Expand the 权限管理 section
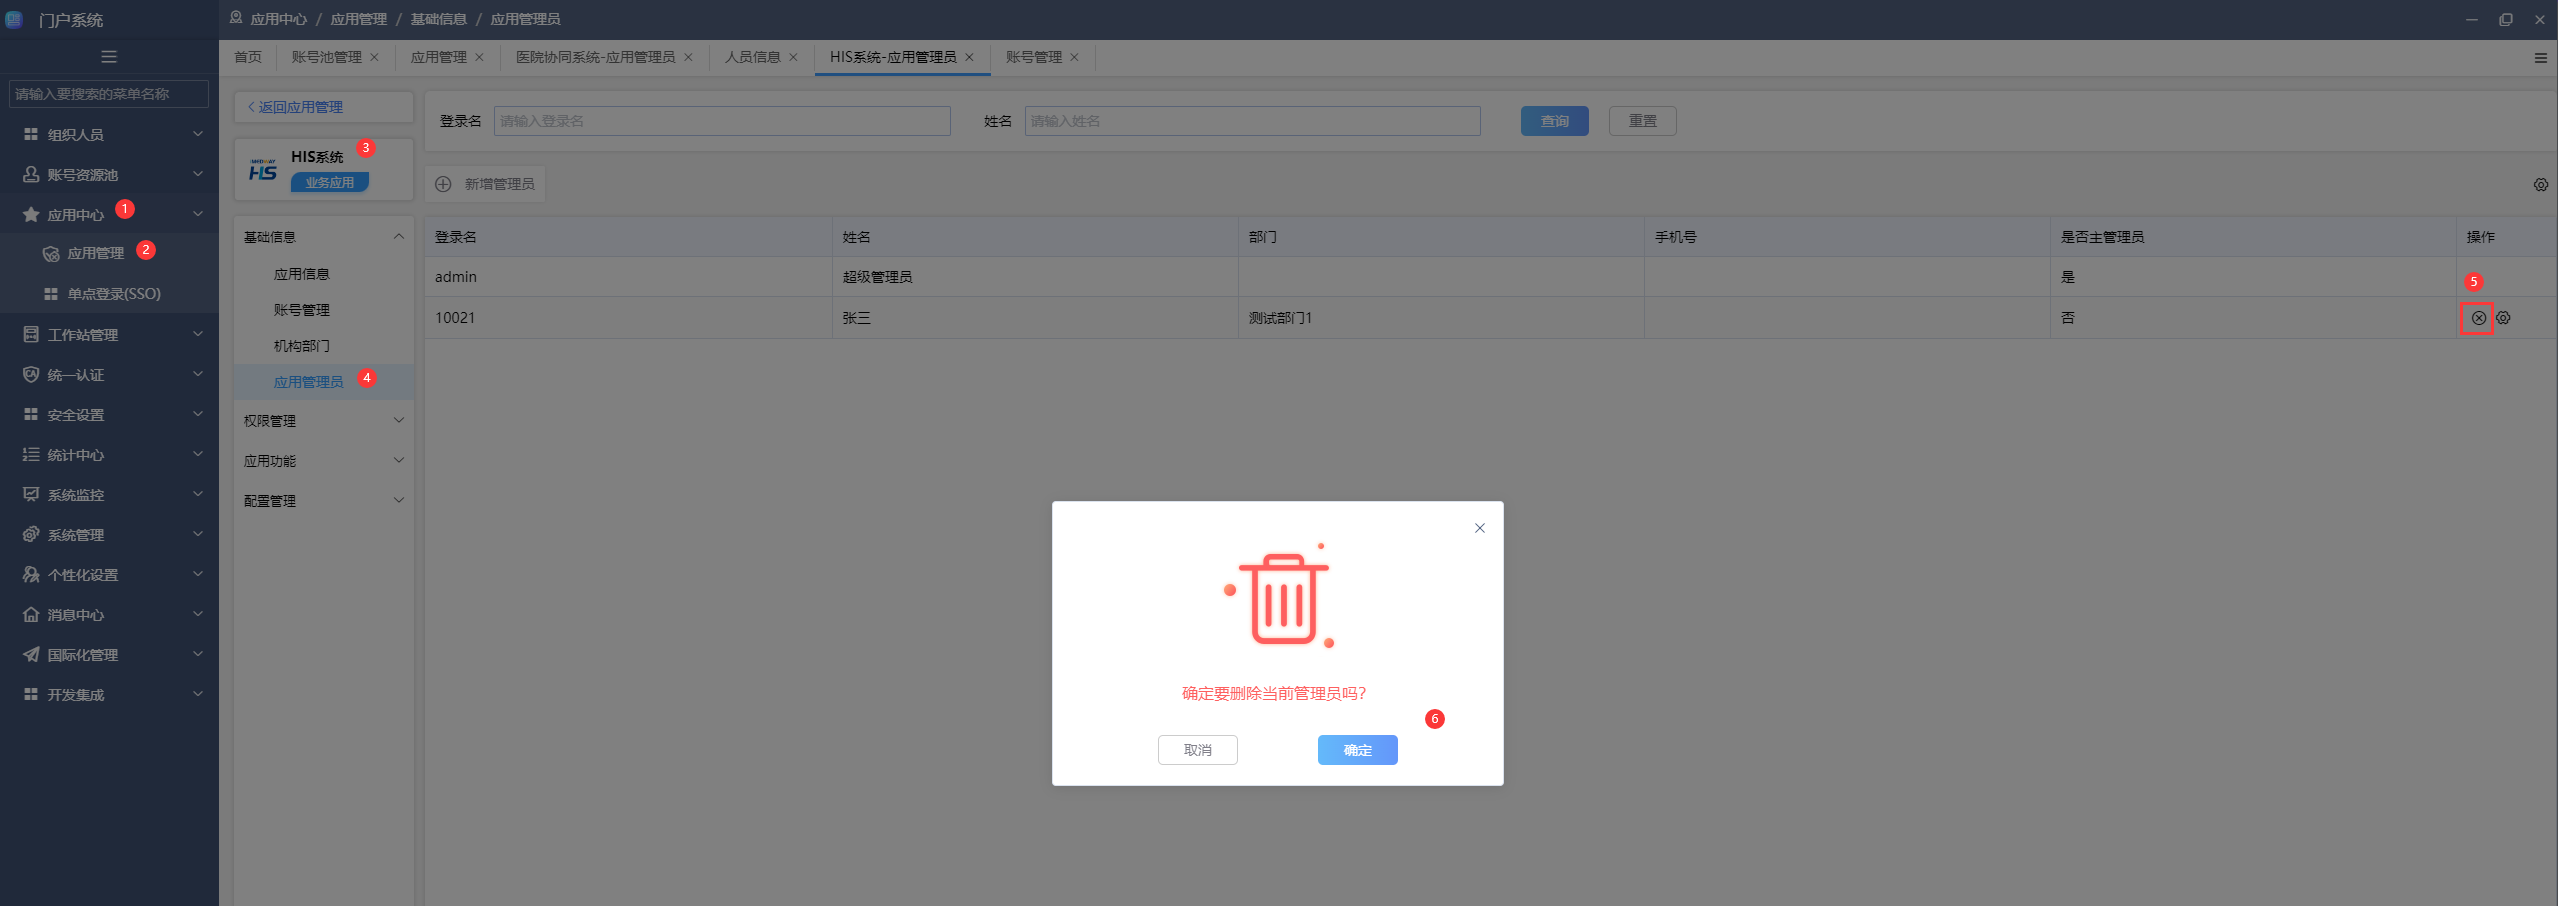2558x906 pixels. point(324,421)
